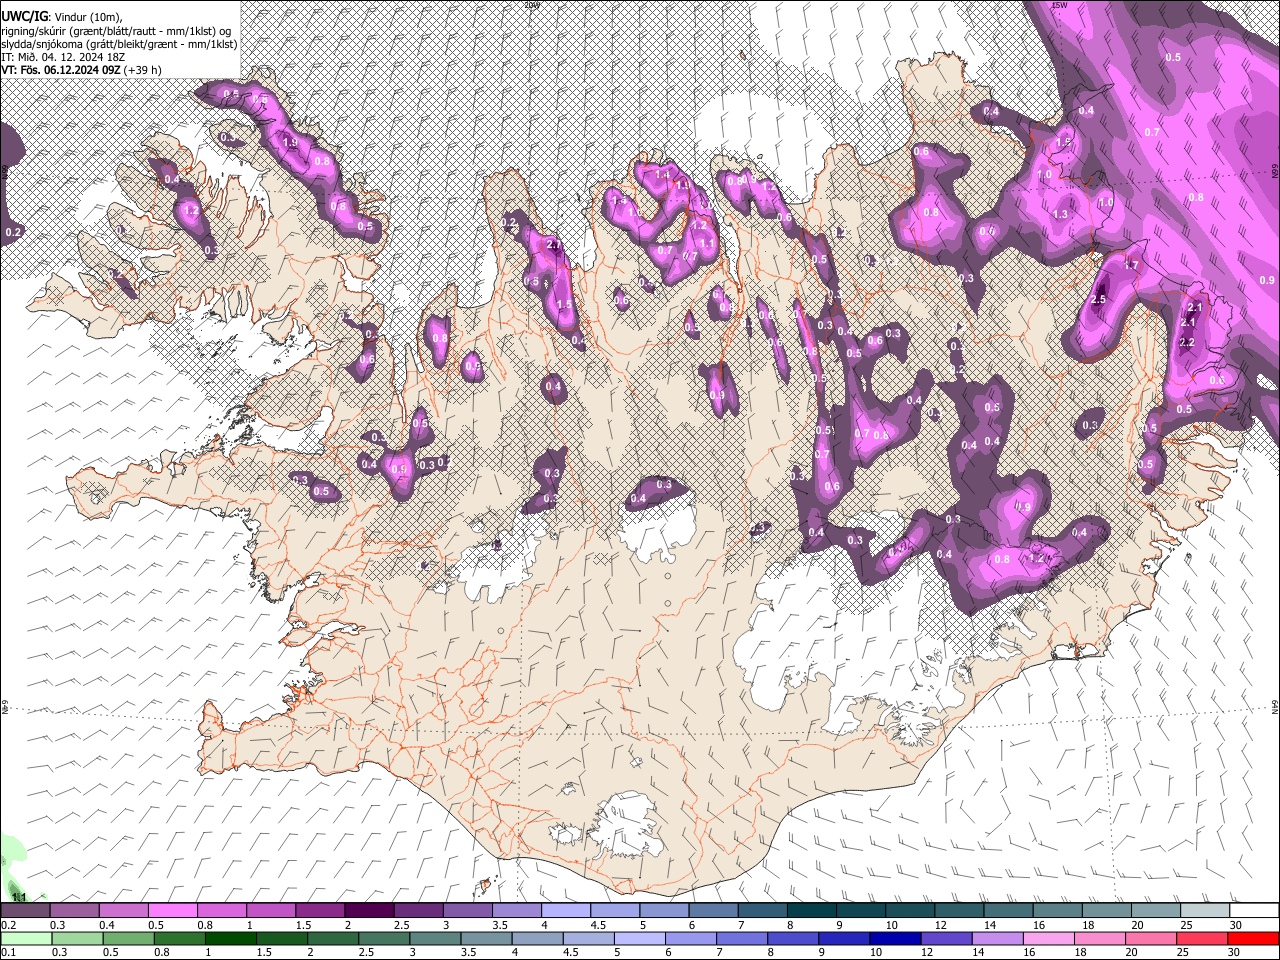The image size is (1280, 960).
Task: Select the light periwinkle swatch for 4–4.5 in upper legend
Action: pyautogui.click(x=565, y=910)
